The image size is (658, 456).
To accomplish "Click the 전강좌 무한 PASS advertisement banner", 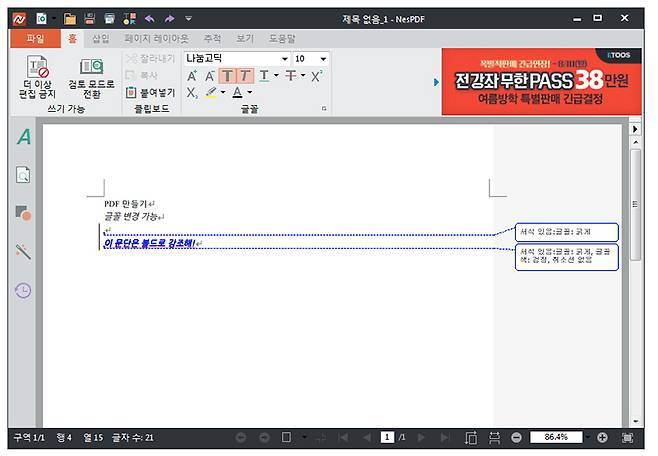I will click(542, 81).
